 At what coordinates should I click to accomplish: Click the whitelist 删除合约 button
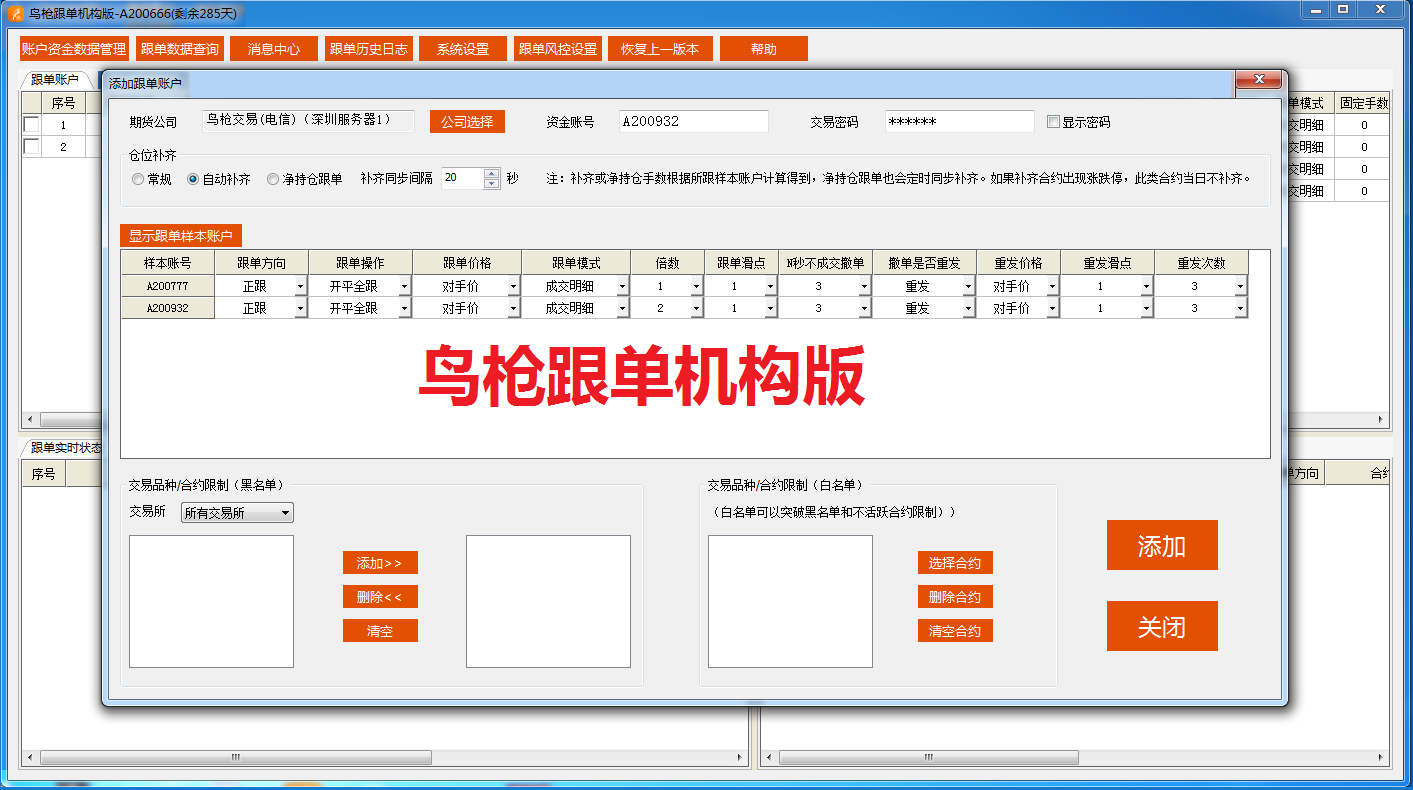click(x=955, y=597)
